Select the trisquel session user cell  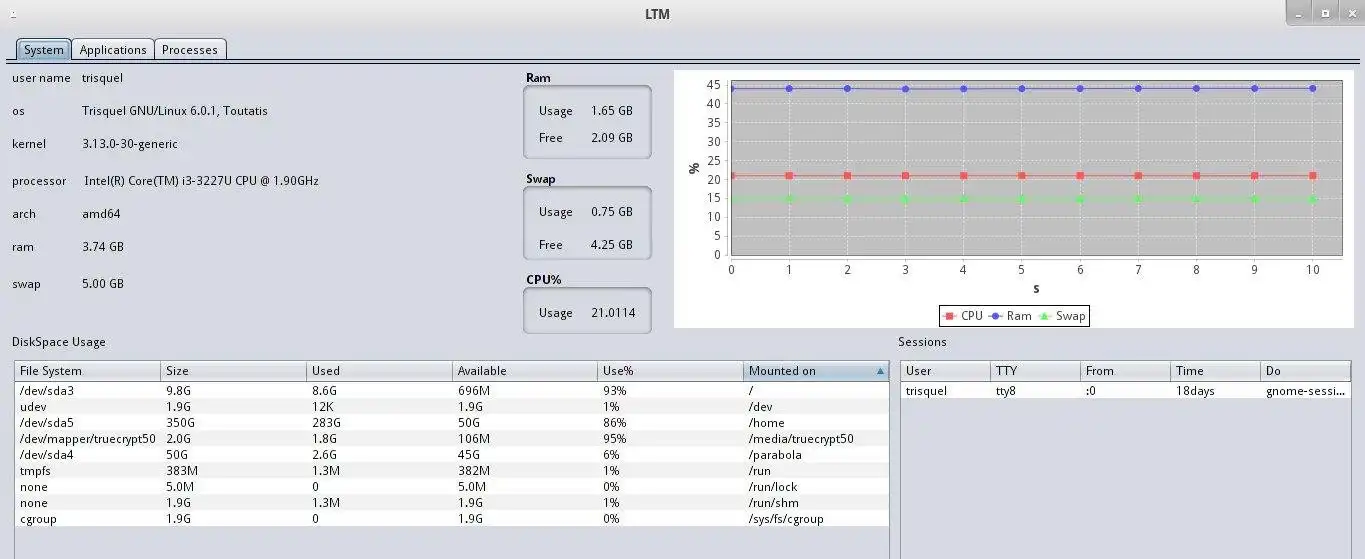click(x=945, y=390)
